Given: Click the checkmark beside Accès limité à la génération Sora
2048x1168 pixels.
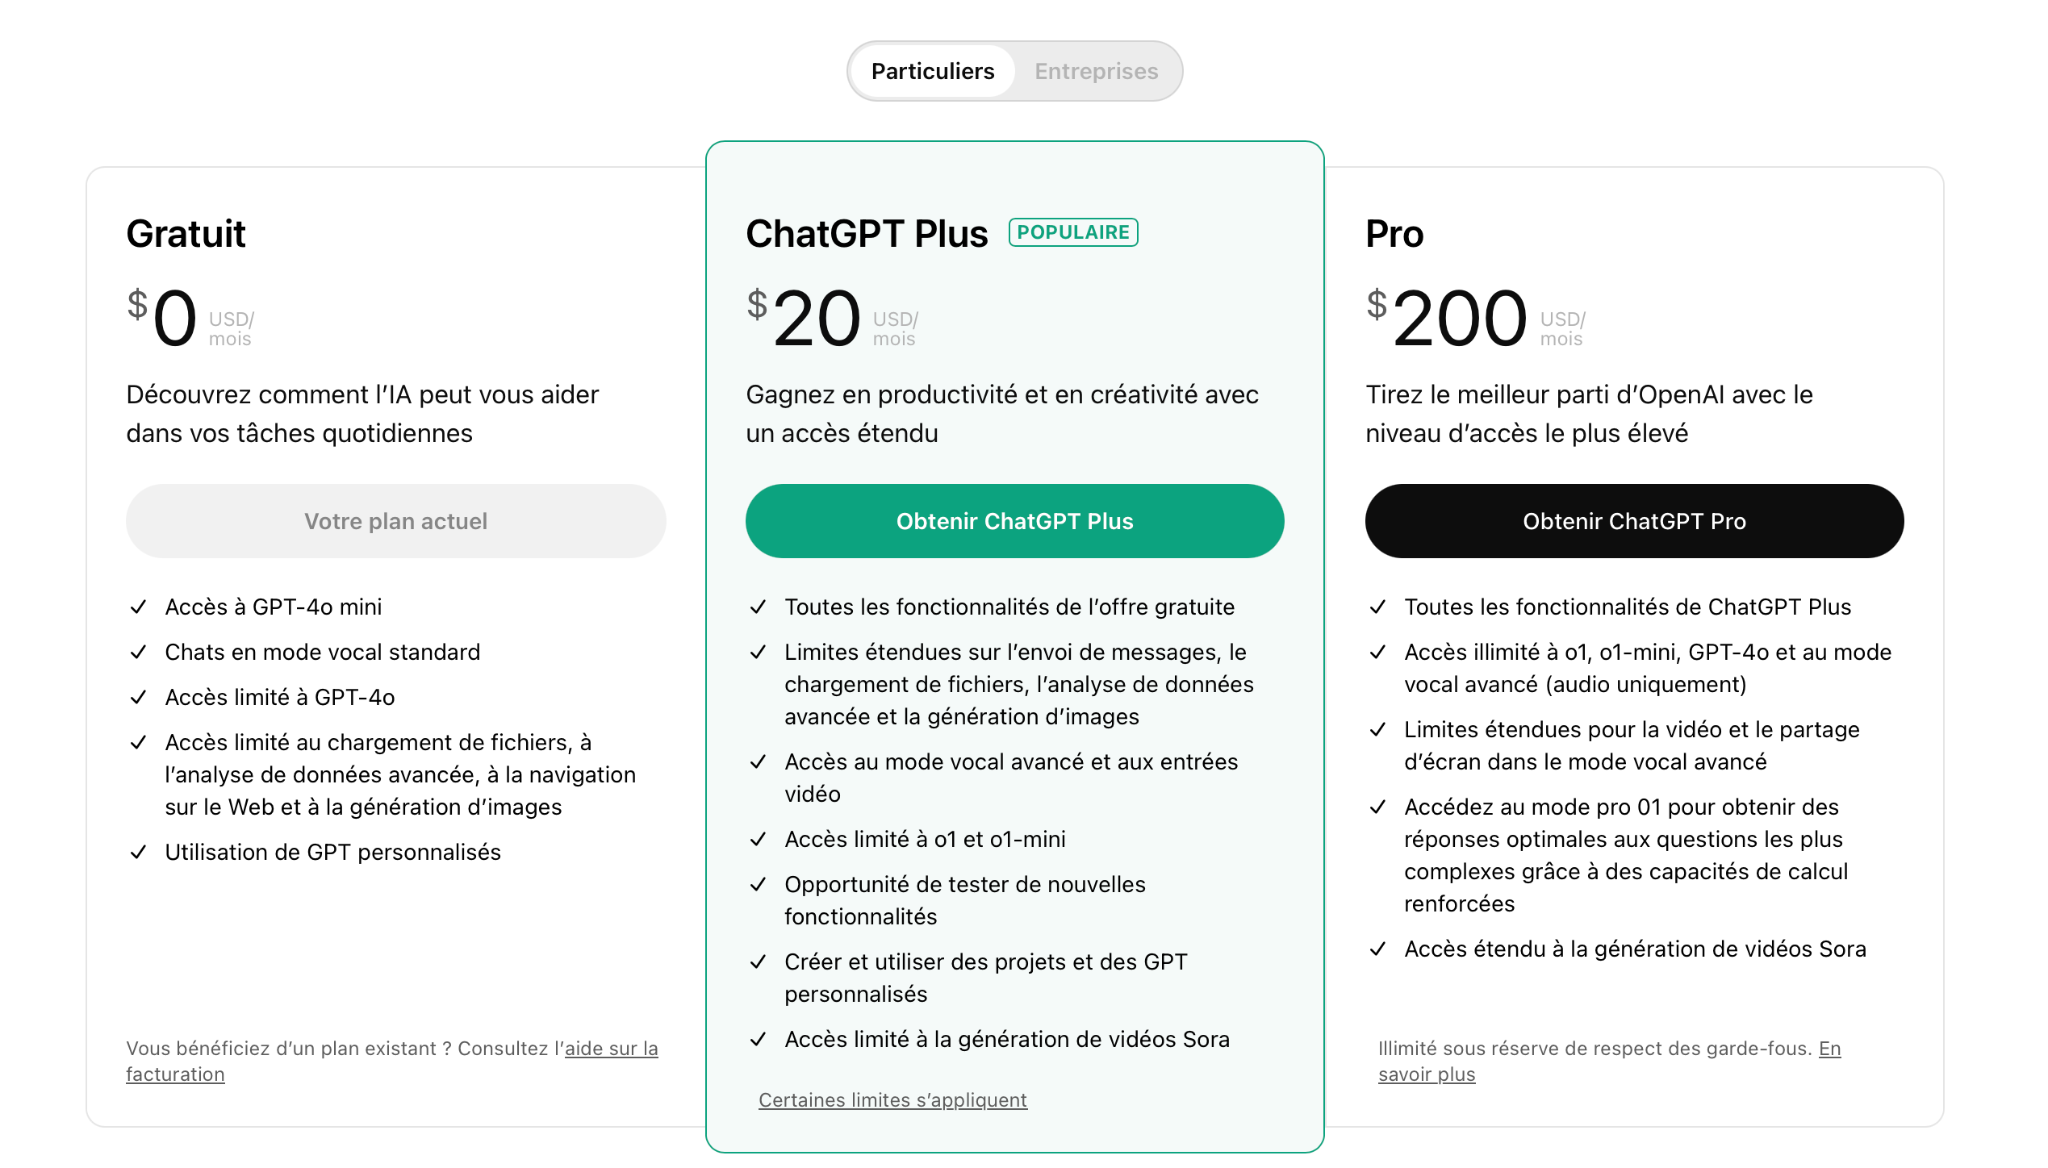Looking at the screenshot, I should 758,1039.
